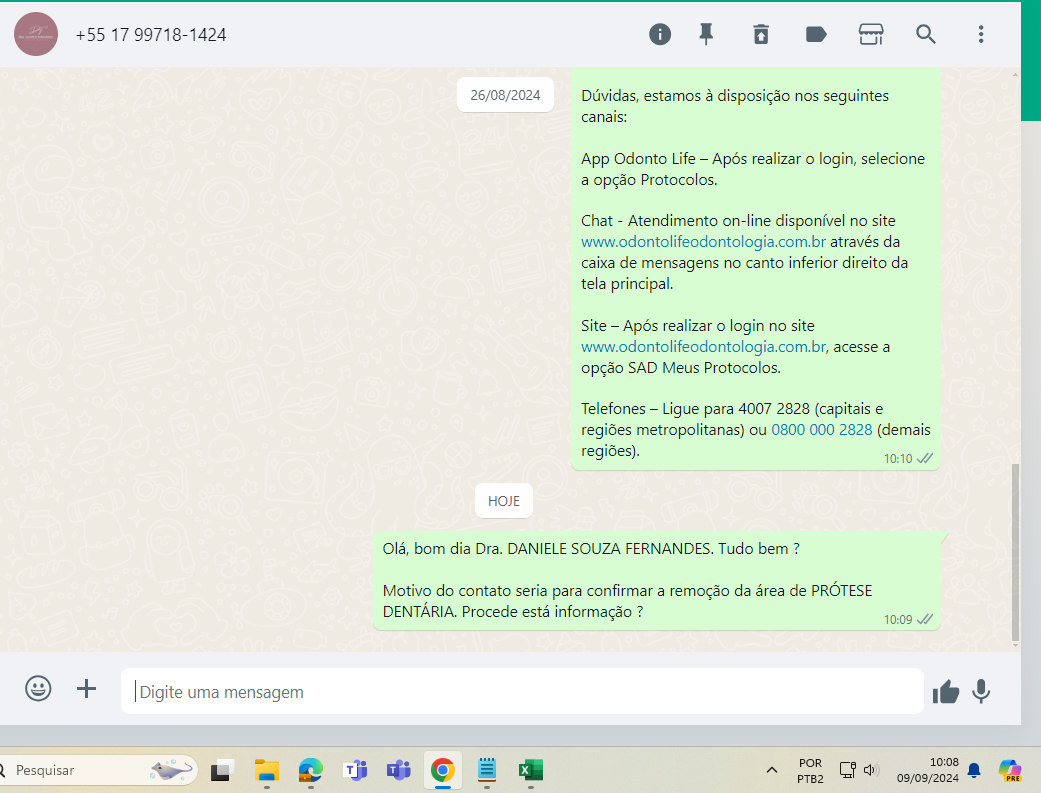The width and height of the screenshot is (1041, 793).
Task: Open the Copilot preview tray icon
Action: (x=1010, y=770)
